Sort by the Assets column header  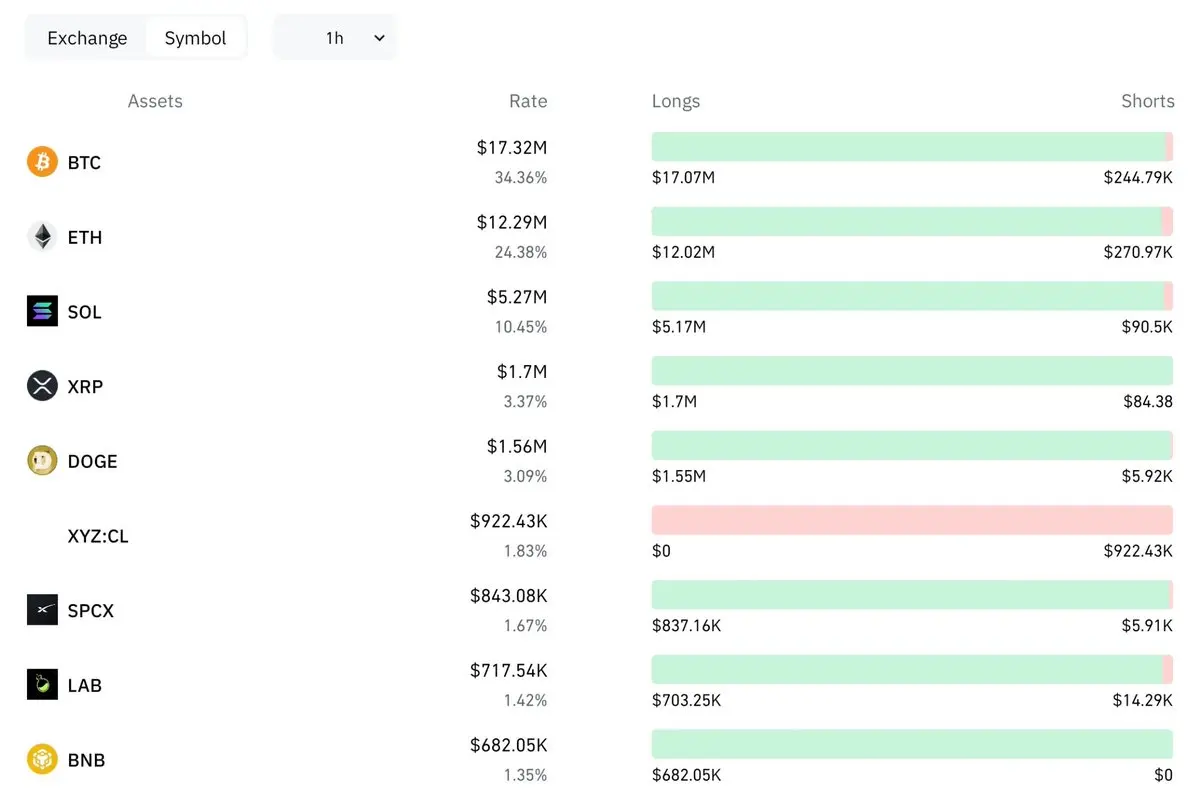155,101
